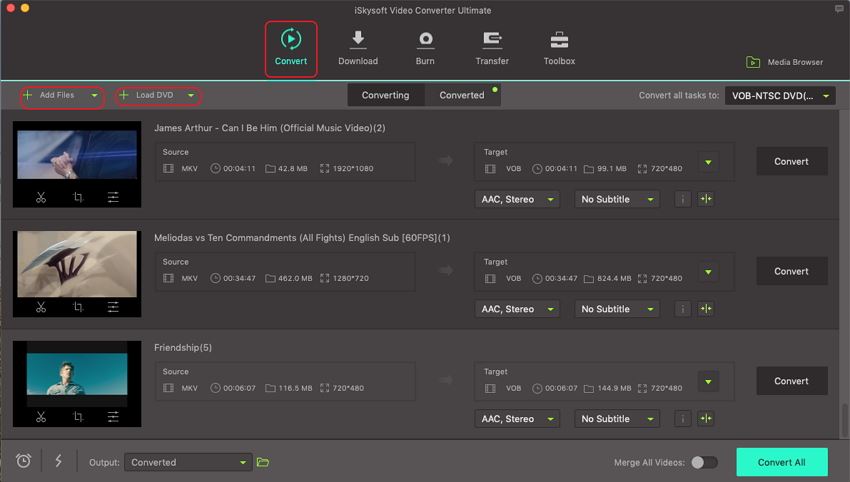Viewport: 850px width, 482px height.
Task: Open No Subtitle dropdown for James Arthur video
Action: pos(617,200)
